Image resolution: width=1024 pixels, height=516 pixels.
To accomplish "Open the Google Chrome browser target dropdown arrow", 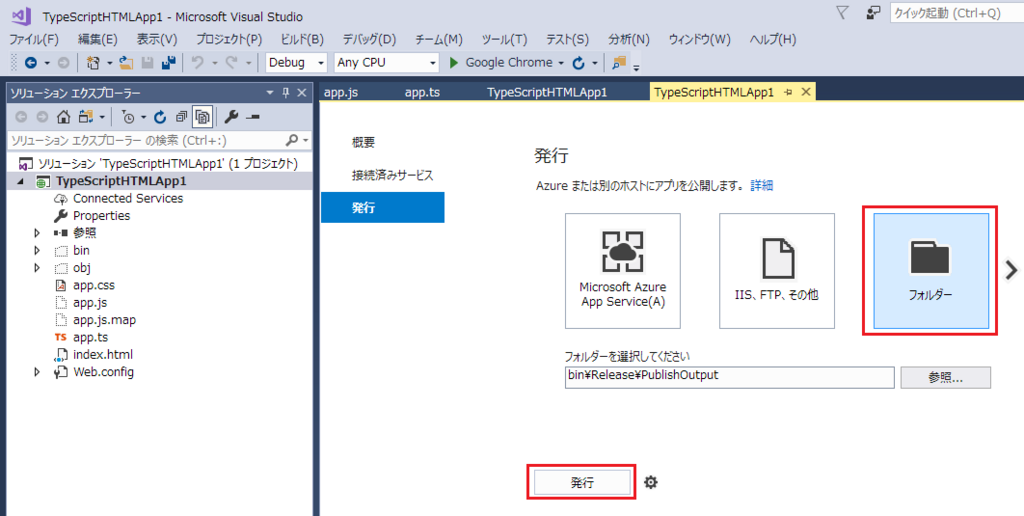I will [561, 63].
